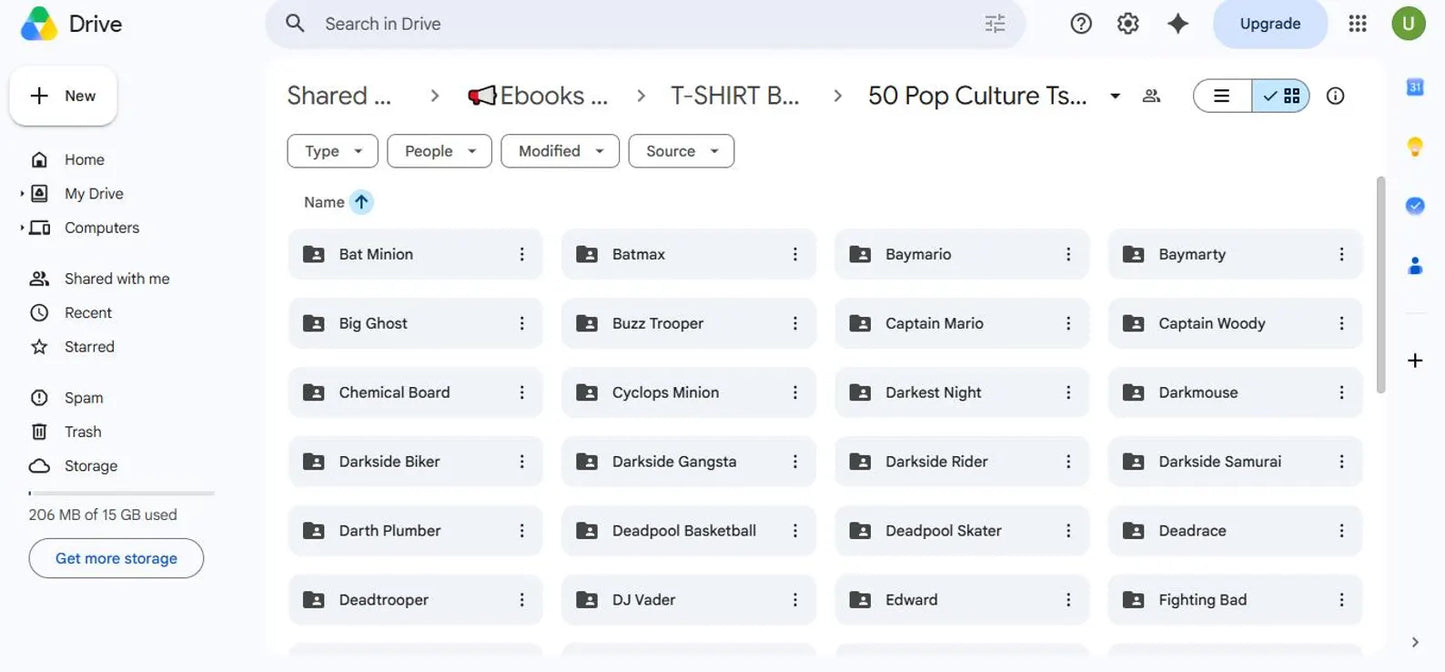Click the vertical scrollbar of file list
The height and width of the screenshot is (672, 1445).
tap(1381, 285)
